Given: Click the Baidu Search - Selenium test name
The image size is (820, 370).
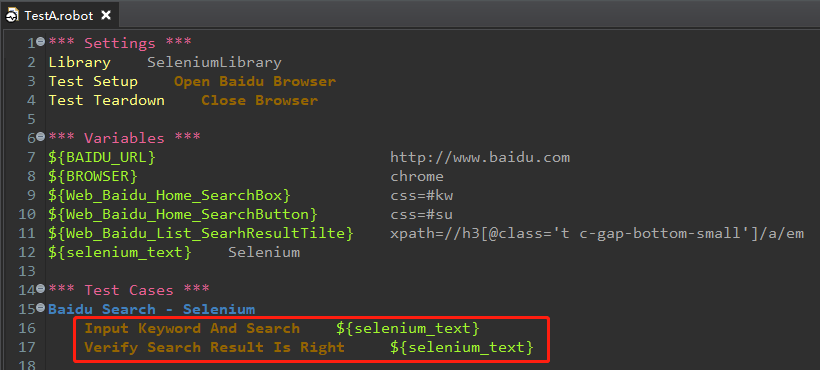Looking at the screenshot, I should tap(152, 309).
